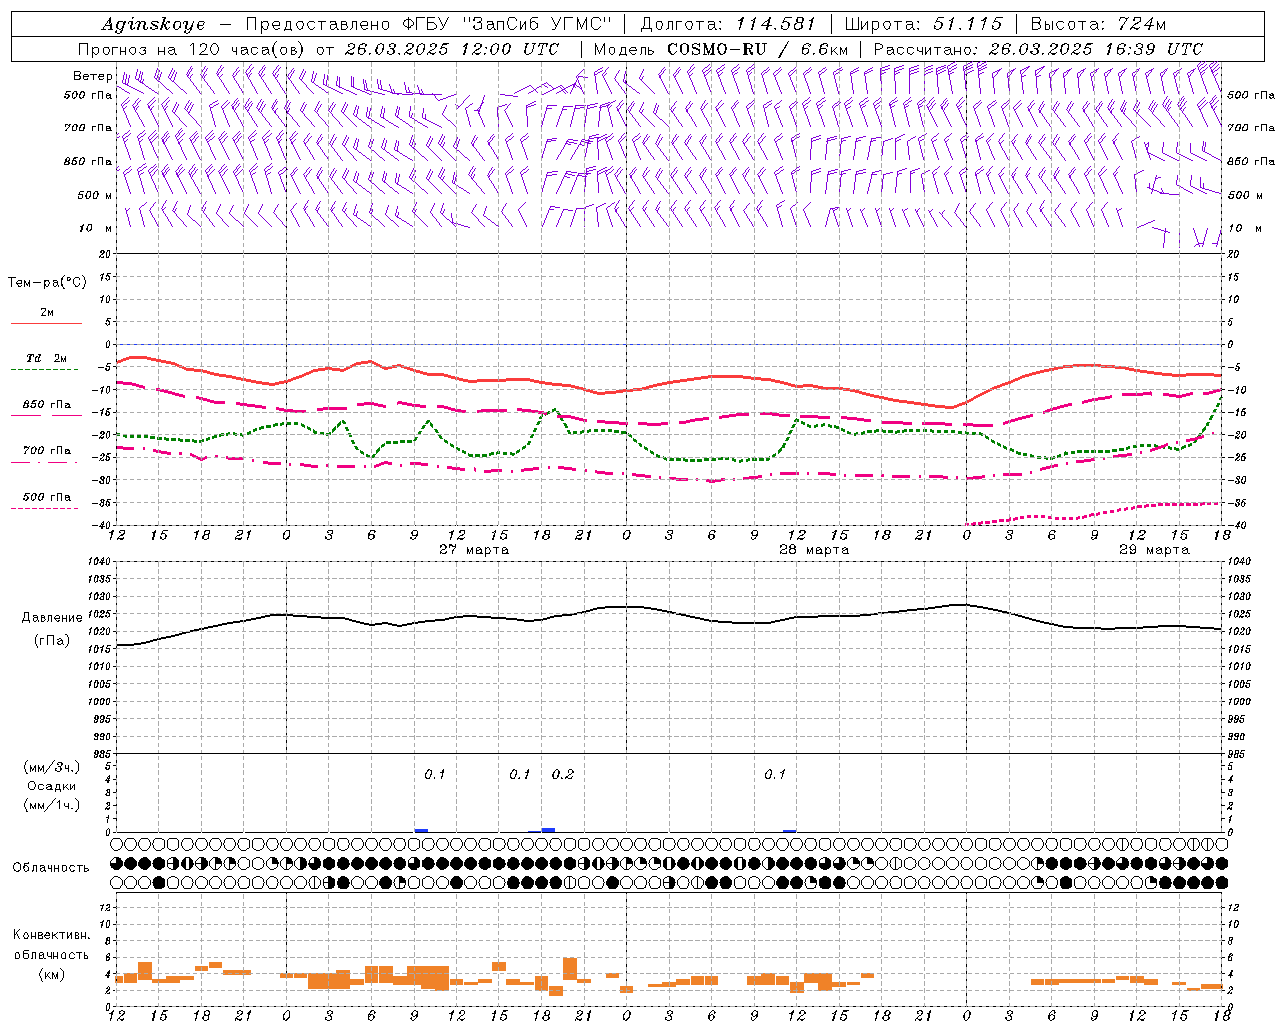Screen dimensions: 1280x1024
Task: Select the elevation text "Высота: 724м"
Action: [x=1098, y=24]
